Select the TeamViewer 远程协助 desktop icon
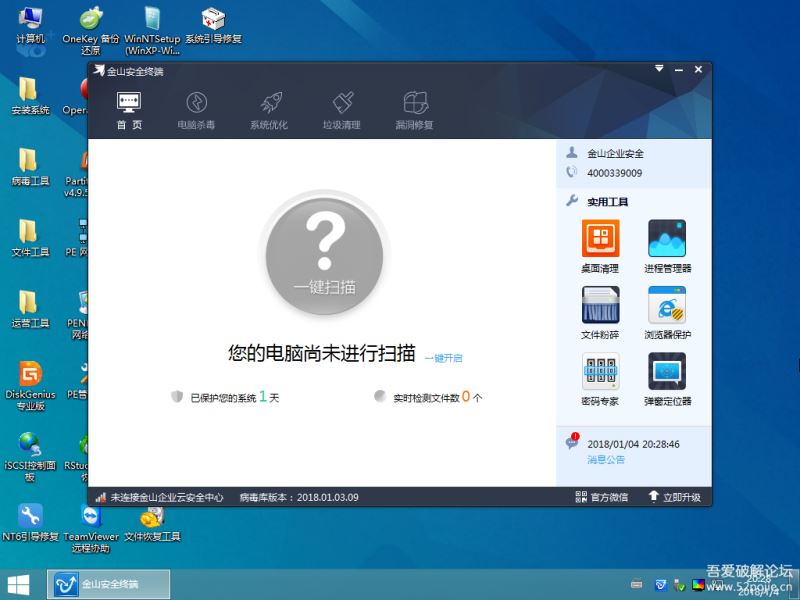 (x=91, y=528)
